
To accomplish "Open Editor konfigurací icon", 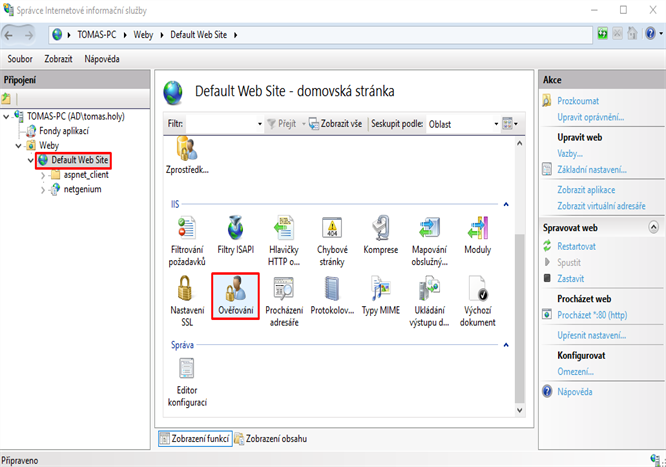I will tap(187, 382).
